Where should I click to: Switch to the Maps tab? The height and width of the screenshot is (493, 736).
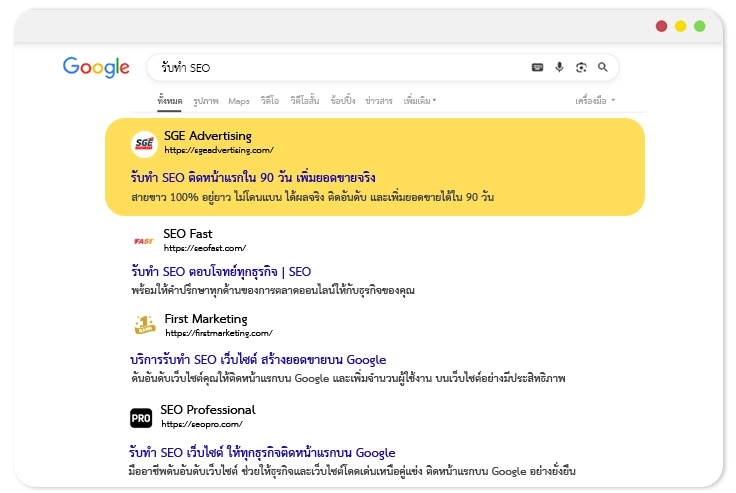coord(239,101)
